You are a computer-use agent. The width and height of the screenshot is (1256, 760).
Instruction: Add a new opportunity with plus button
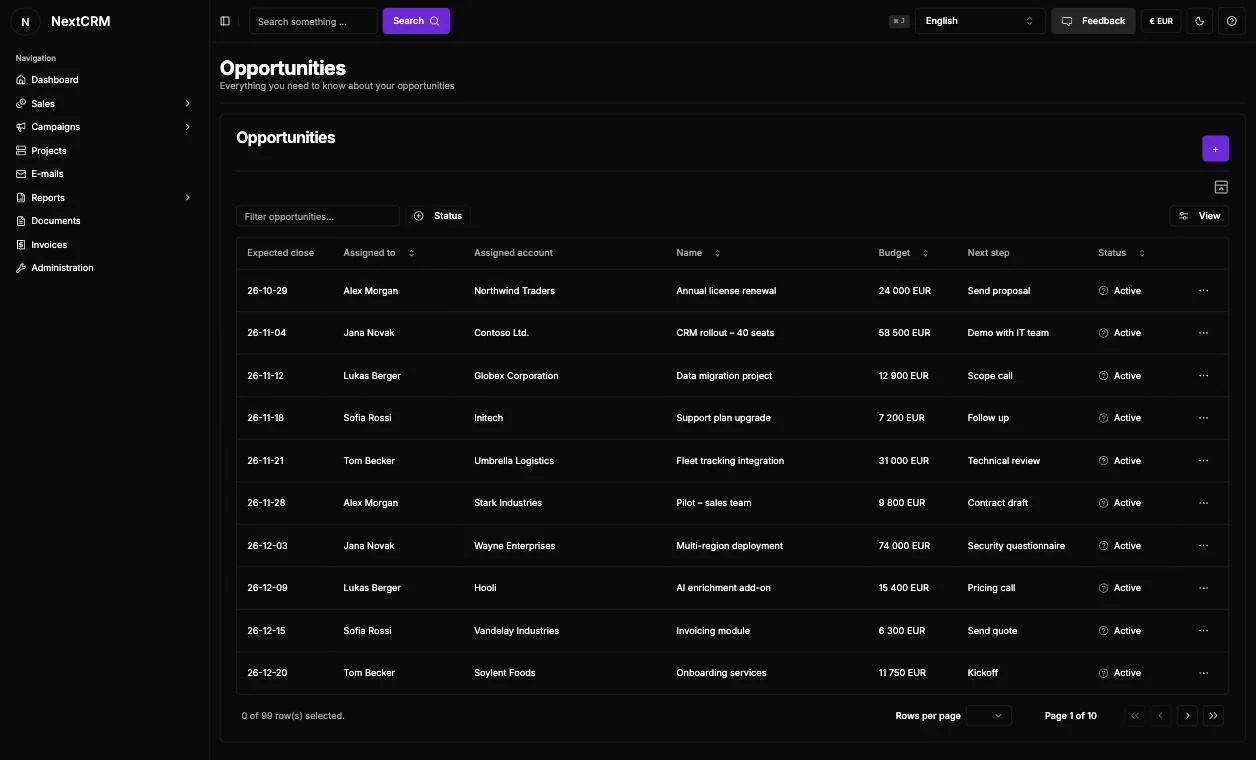point(1215,149)
